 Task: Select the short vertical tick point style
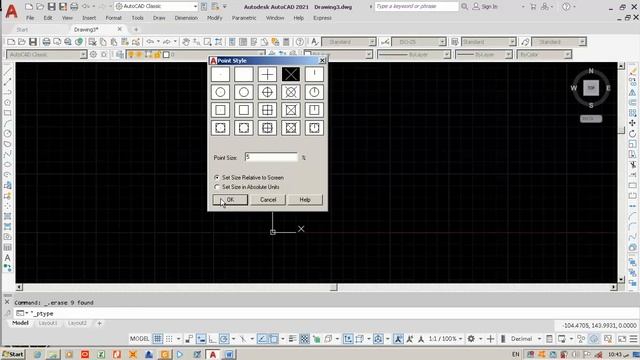click(x=314, y=74)
